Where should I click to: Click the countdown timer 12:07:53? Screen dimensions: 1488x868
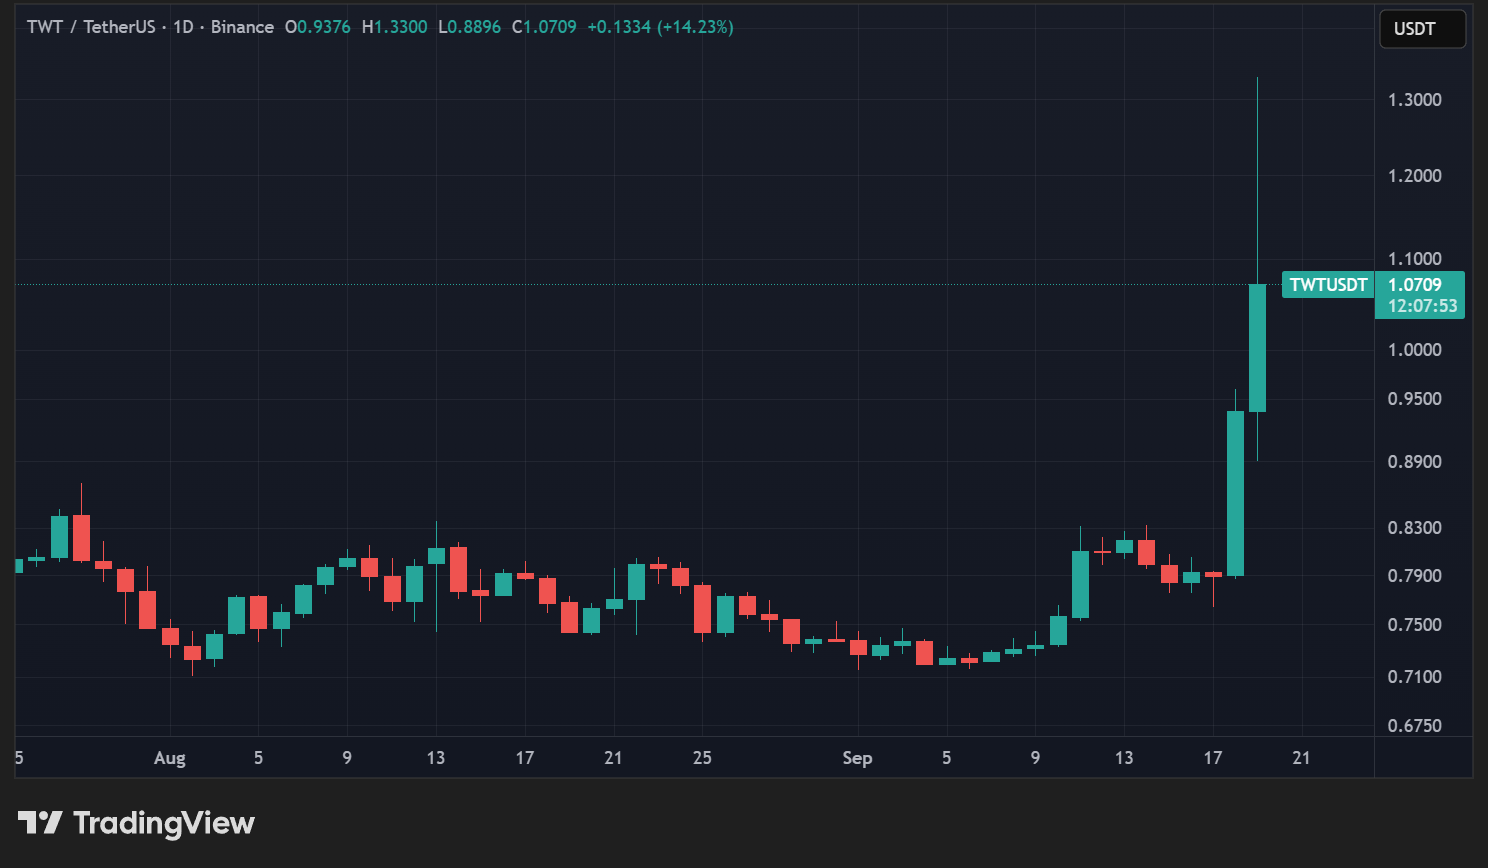click(1422, 306)
